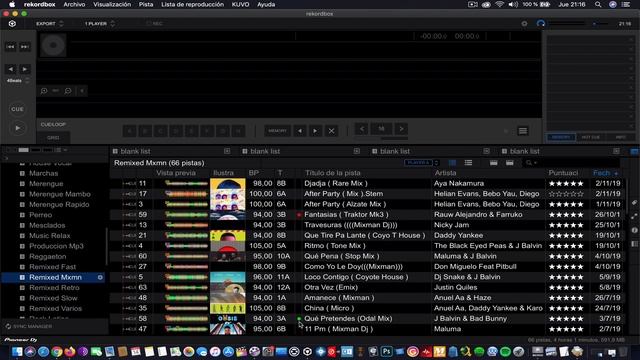Open the Ayuda menu
The width and height of the screenshot is (640, 360).
[x=266, y=4]
